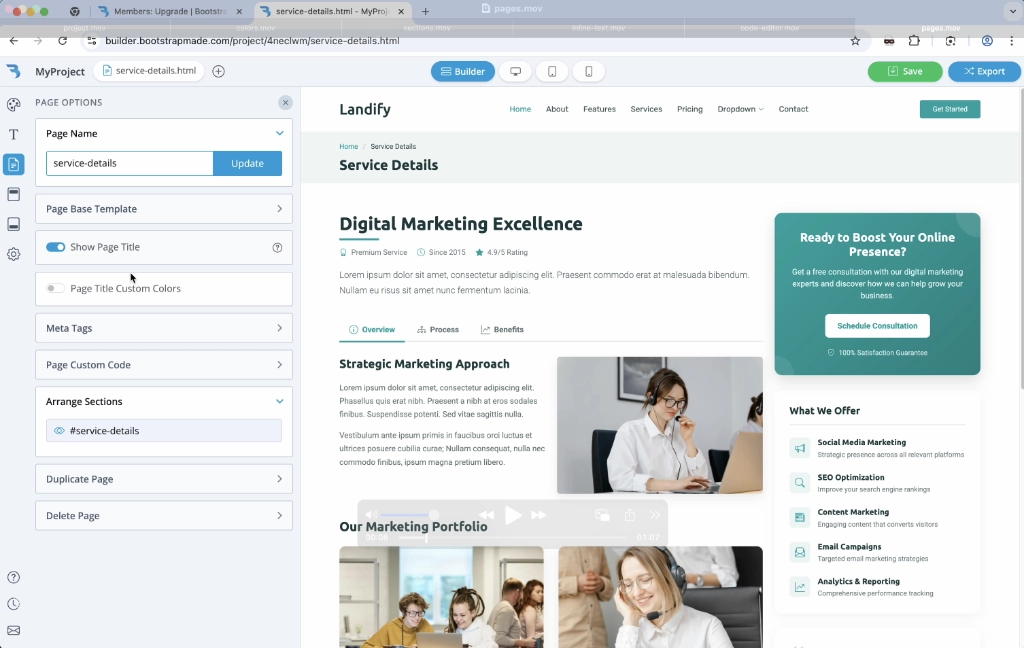
Task: Open the color palette sidebar icon
Action: [13, 105]
